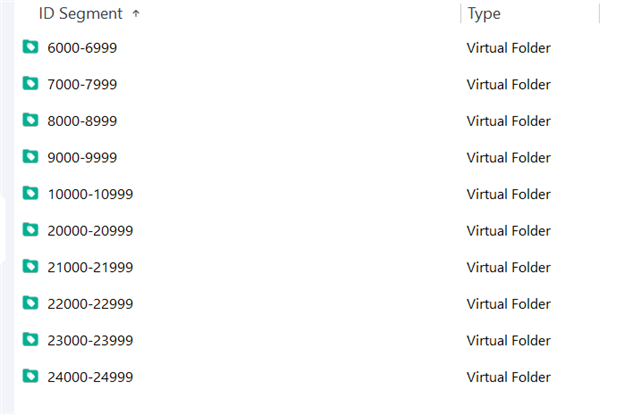This screenshot has height=414, width=640.
Task: Select the 21000-21999 folder icon
Action: 30,266
